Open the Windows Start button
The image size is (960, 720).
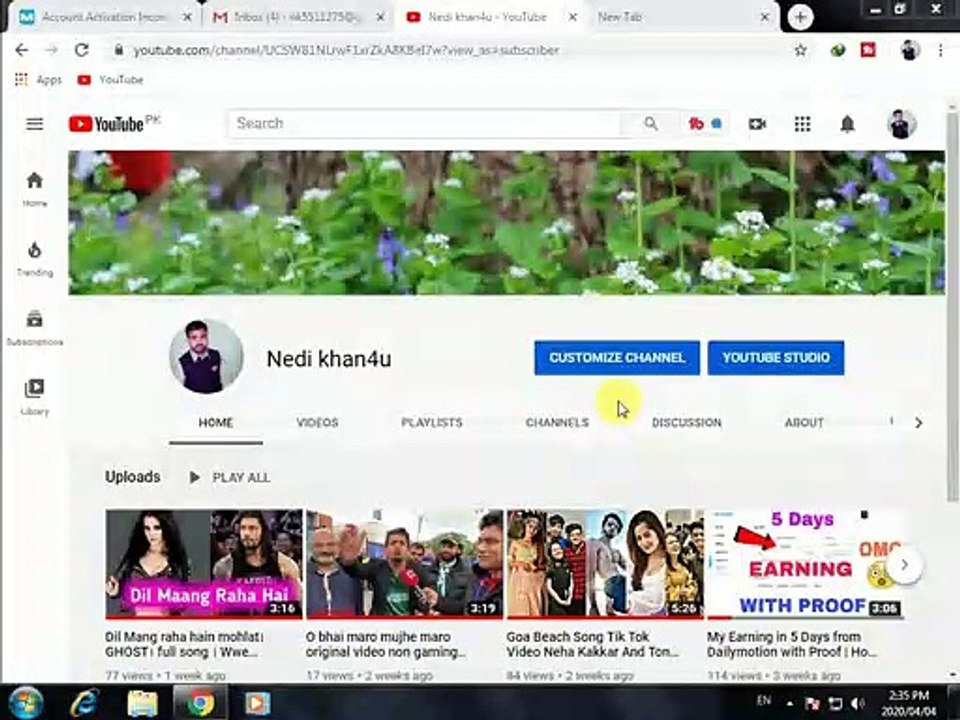pyautogui.click(x=25, y=702)
